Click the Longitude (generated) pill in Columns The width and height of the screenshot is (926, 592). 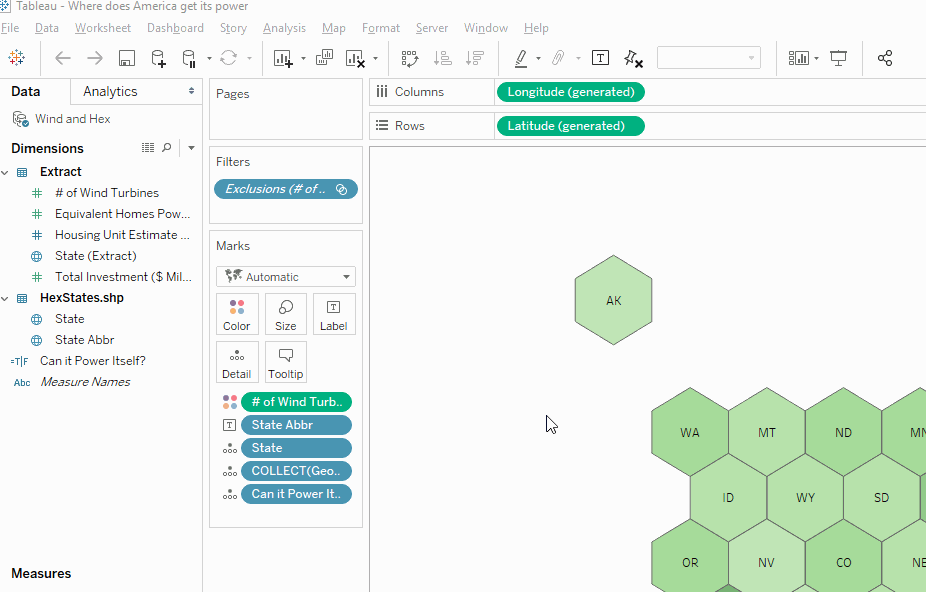(x=570, y=92)
